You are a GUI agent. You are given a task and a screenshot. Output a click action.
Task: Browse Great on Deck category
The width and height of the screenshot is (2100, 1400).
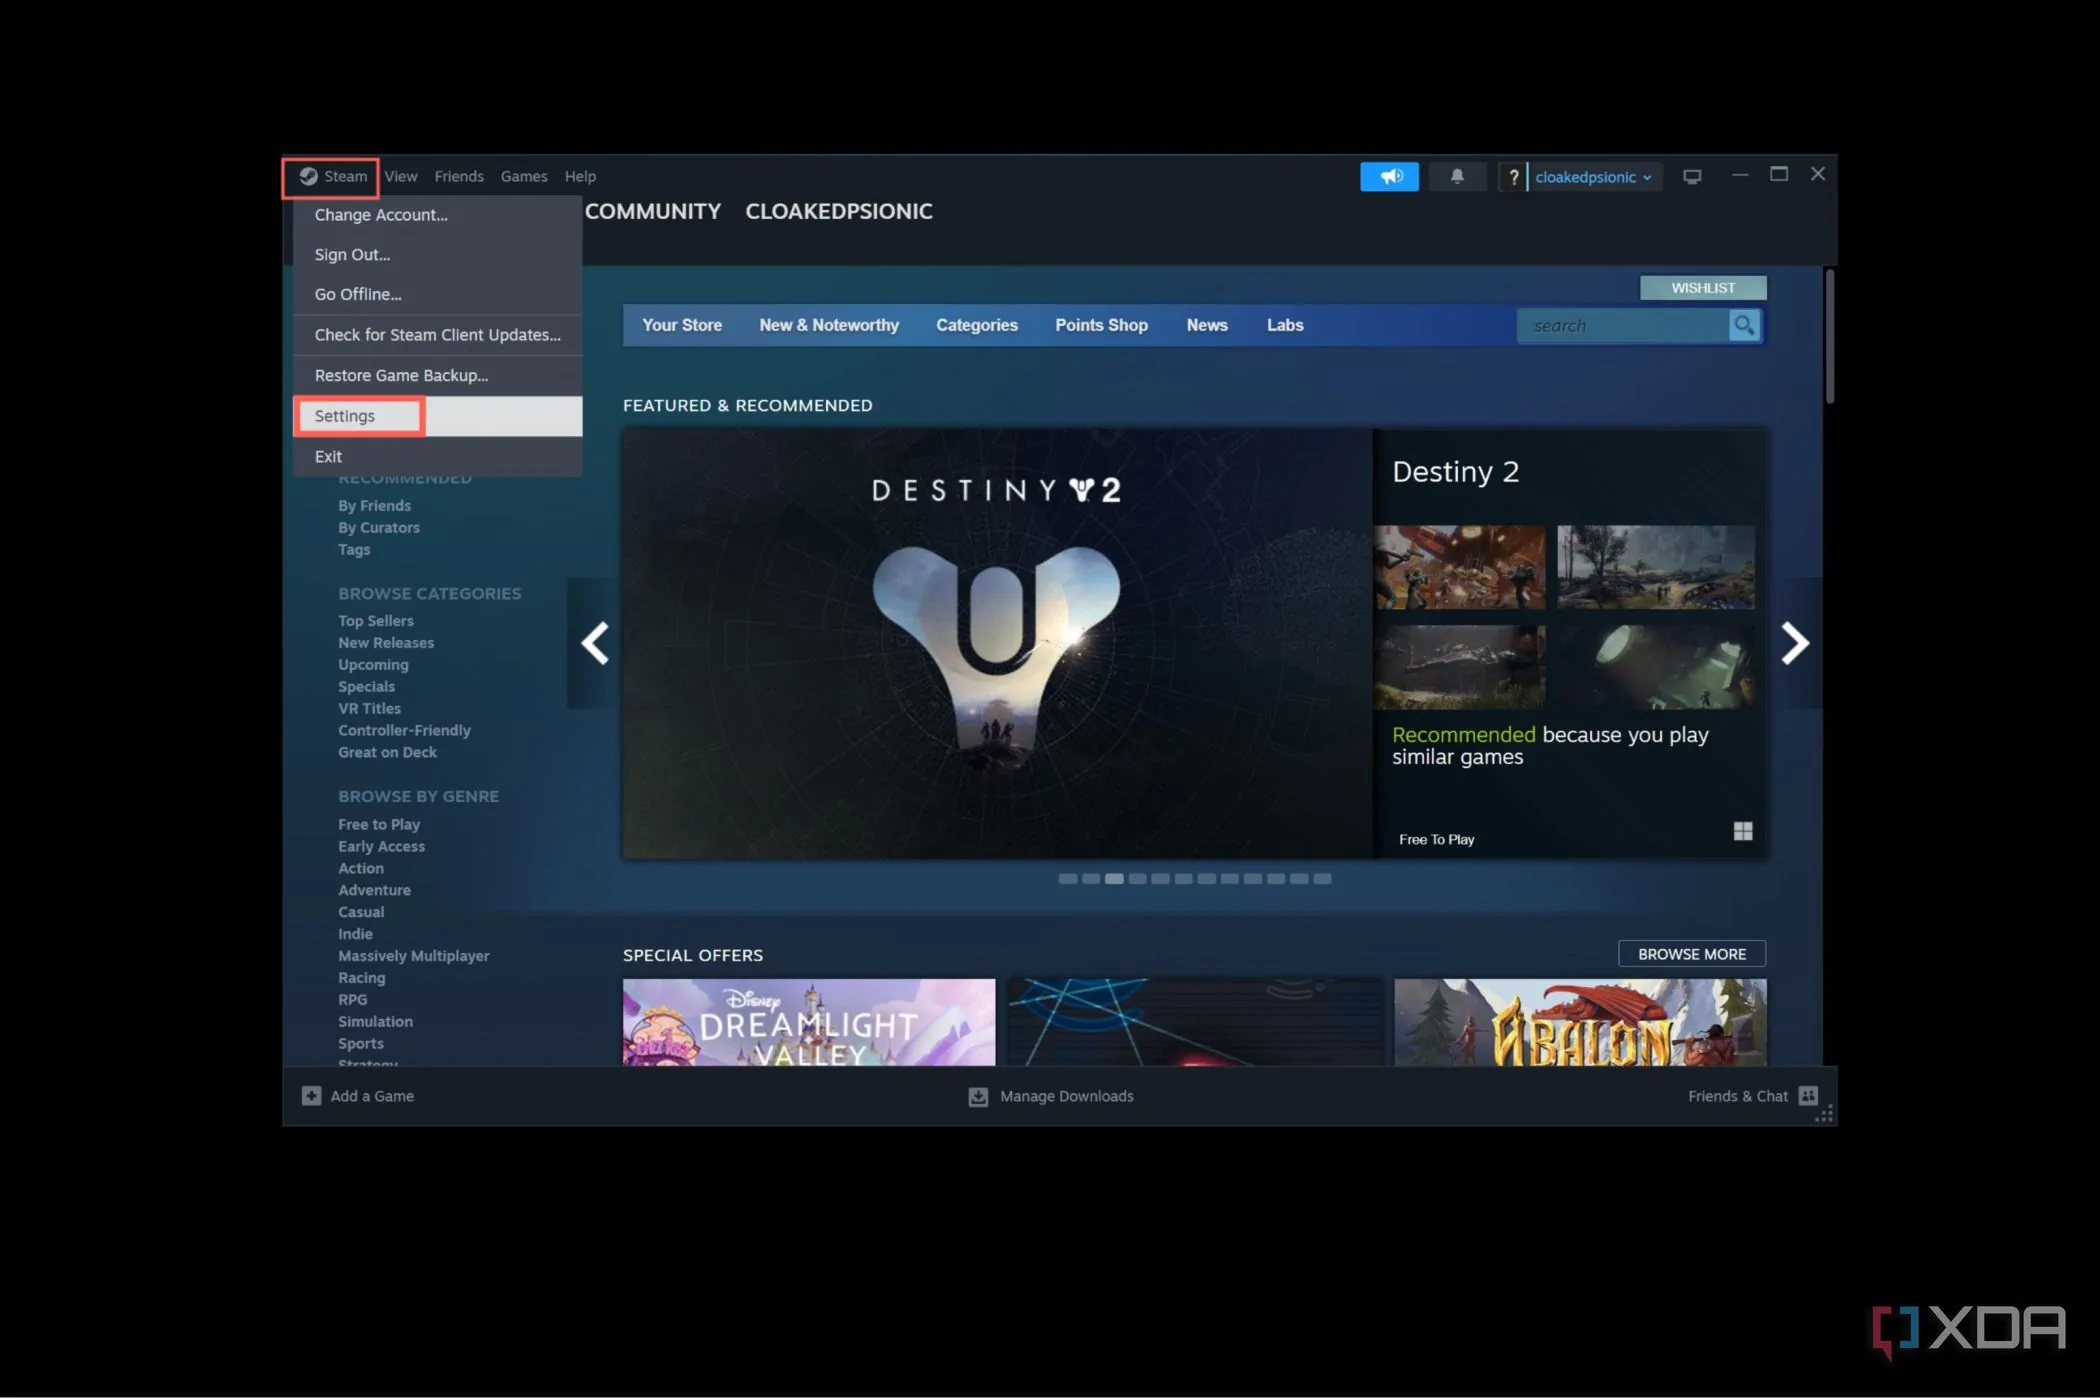[387, 753]
